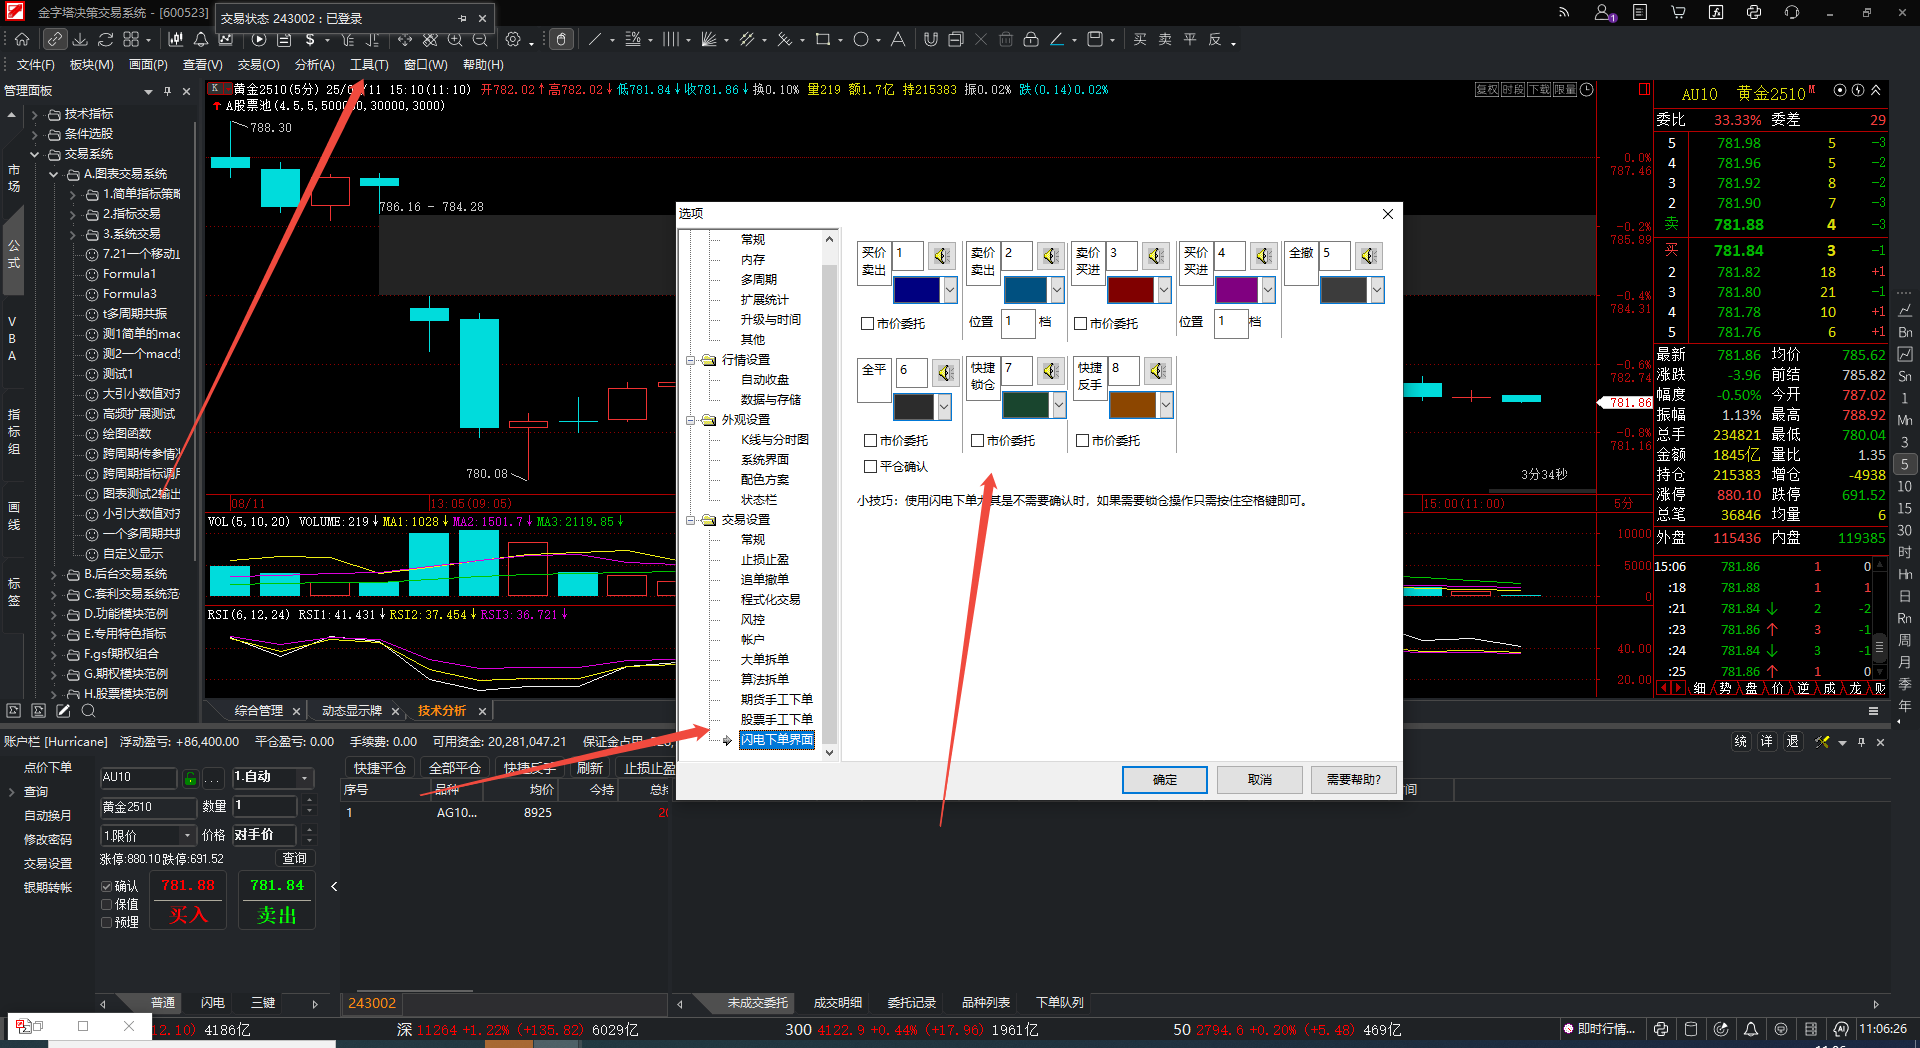This screenshot has height=1048, width=1920.
Task: Click the 数量 quantity input field
Action: (x=265, y=806)
